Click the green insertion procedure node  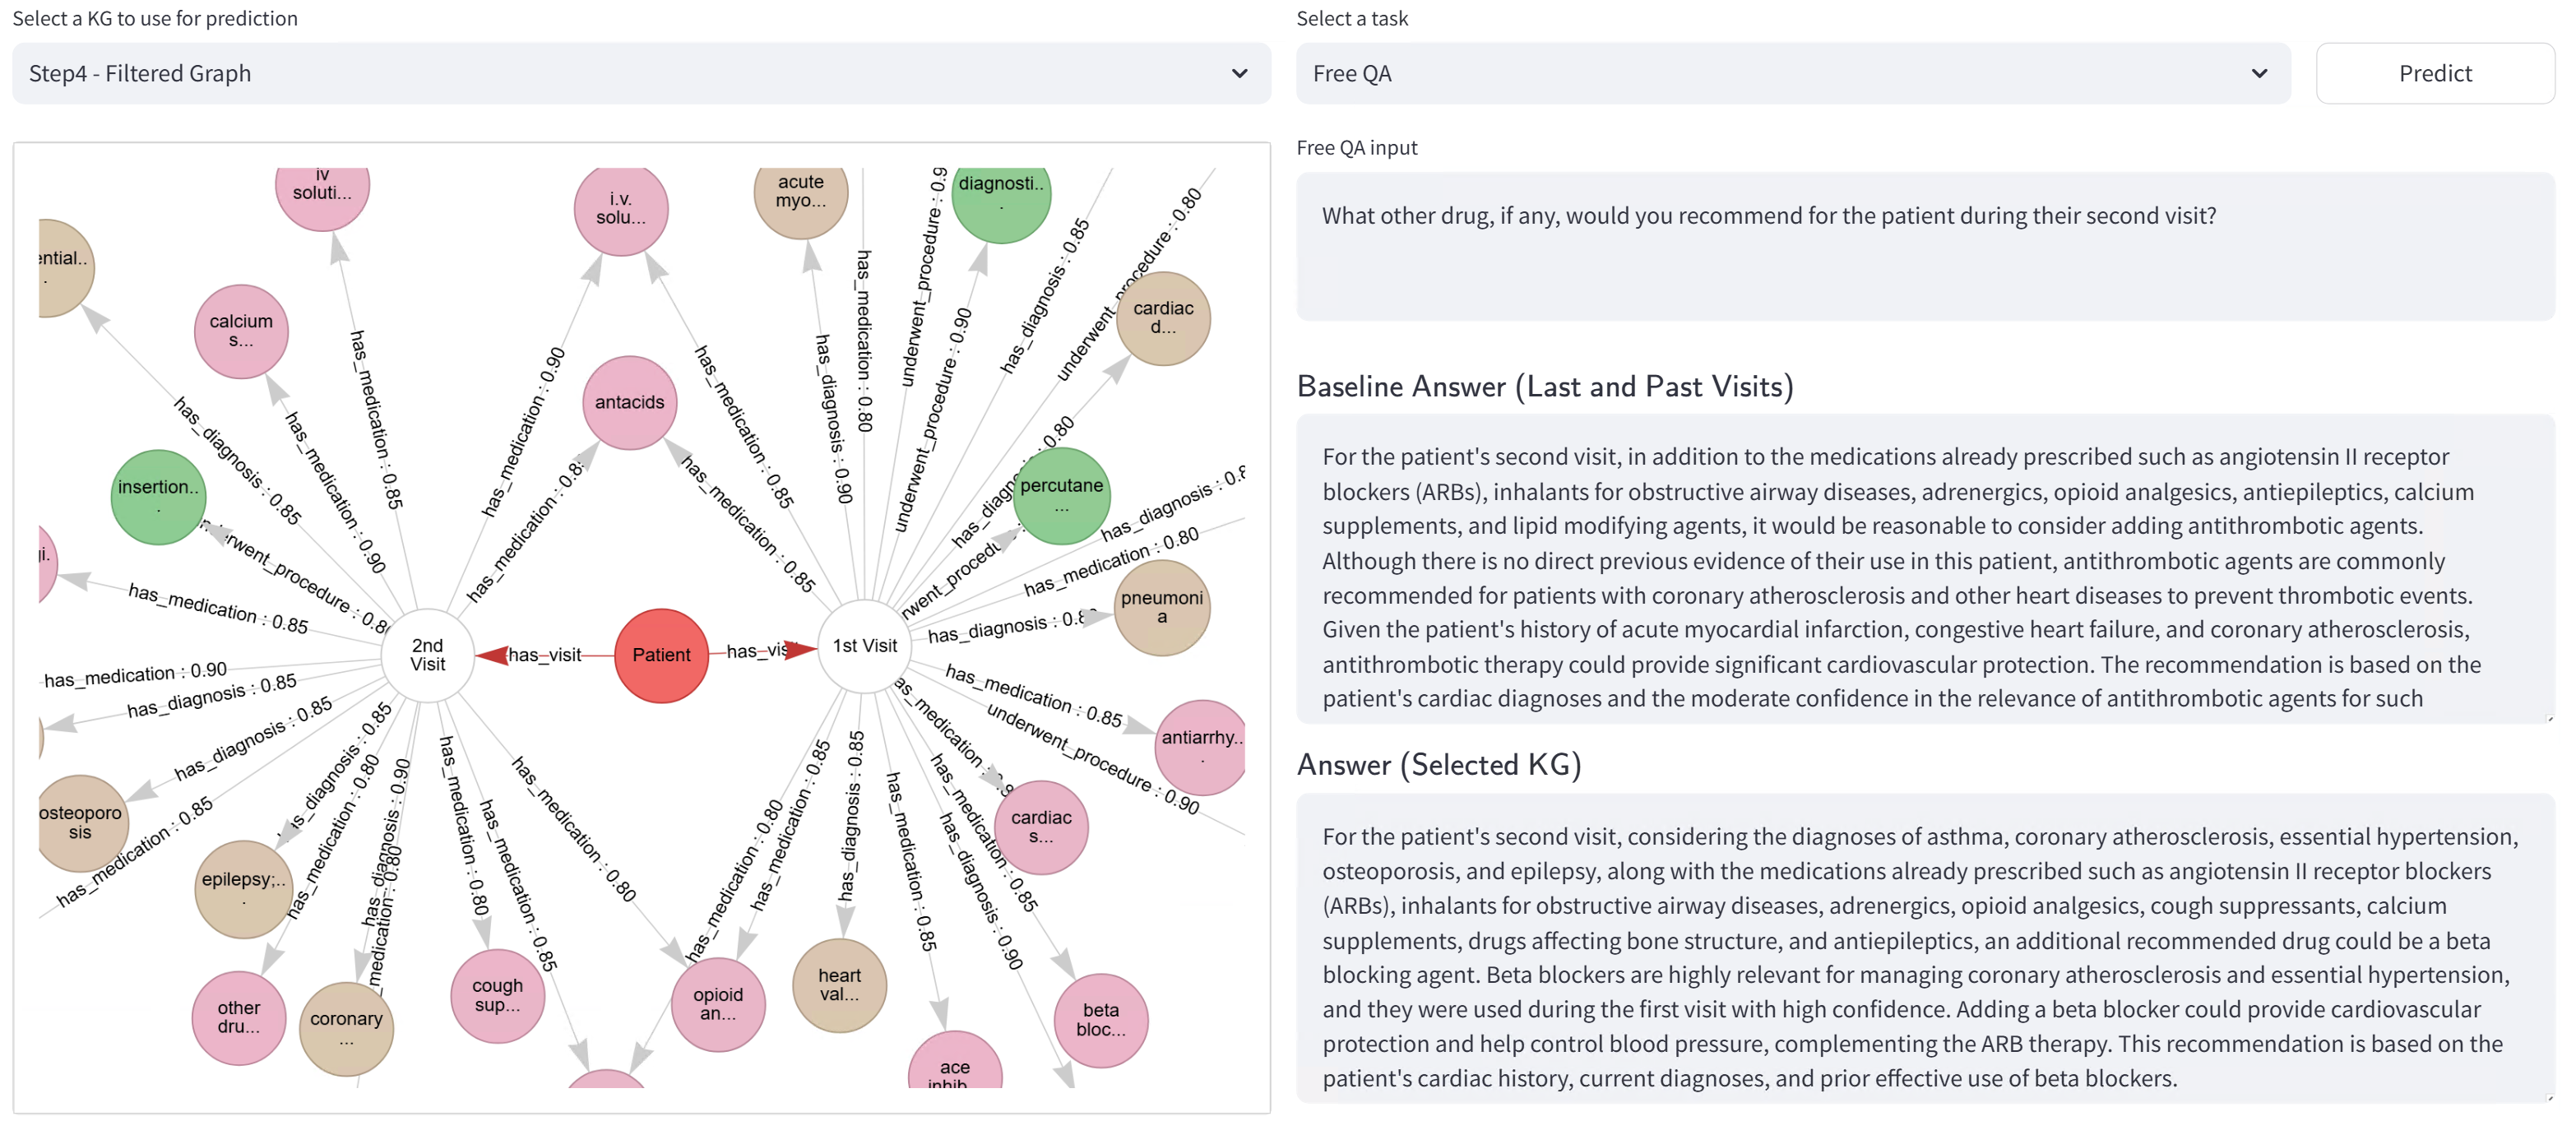coord(158,496)
